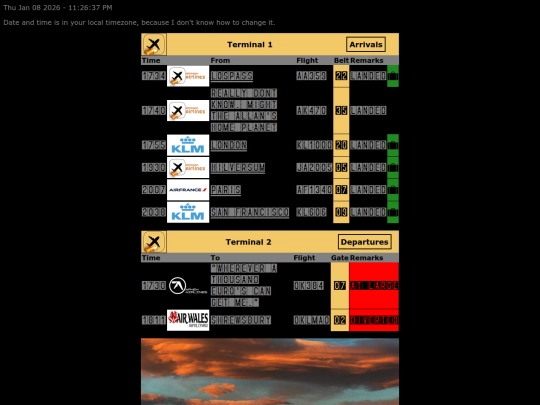Click departure time 1730
Viewport: 540px width, 405px height.
(x=154, y=285)
